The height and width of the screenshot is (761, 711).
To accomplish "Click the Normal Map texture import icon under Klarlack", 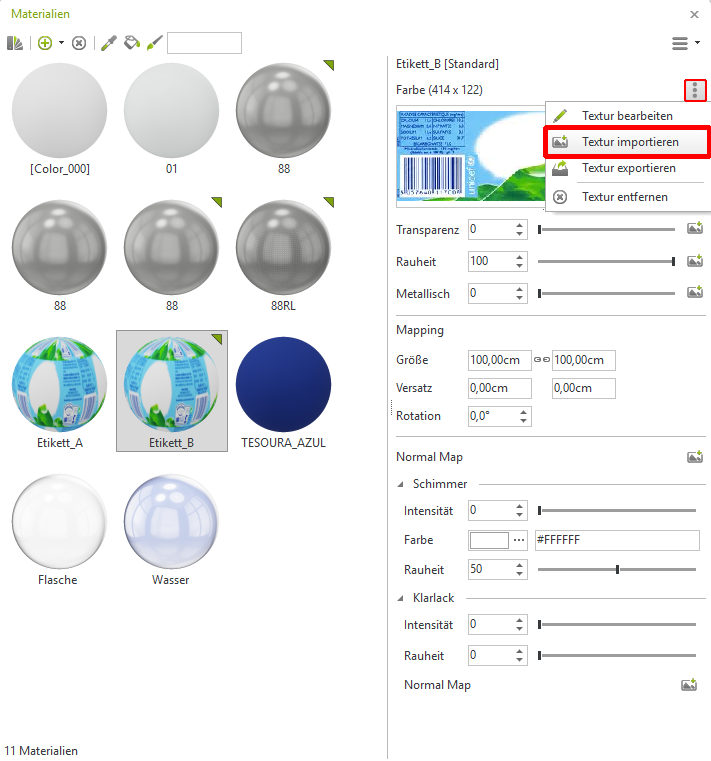I will (x=688, y=685).
